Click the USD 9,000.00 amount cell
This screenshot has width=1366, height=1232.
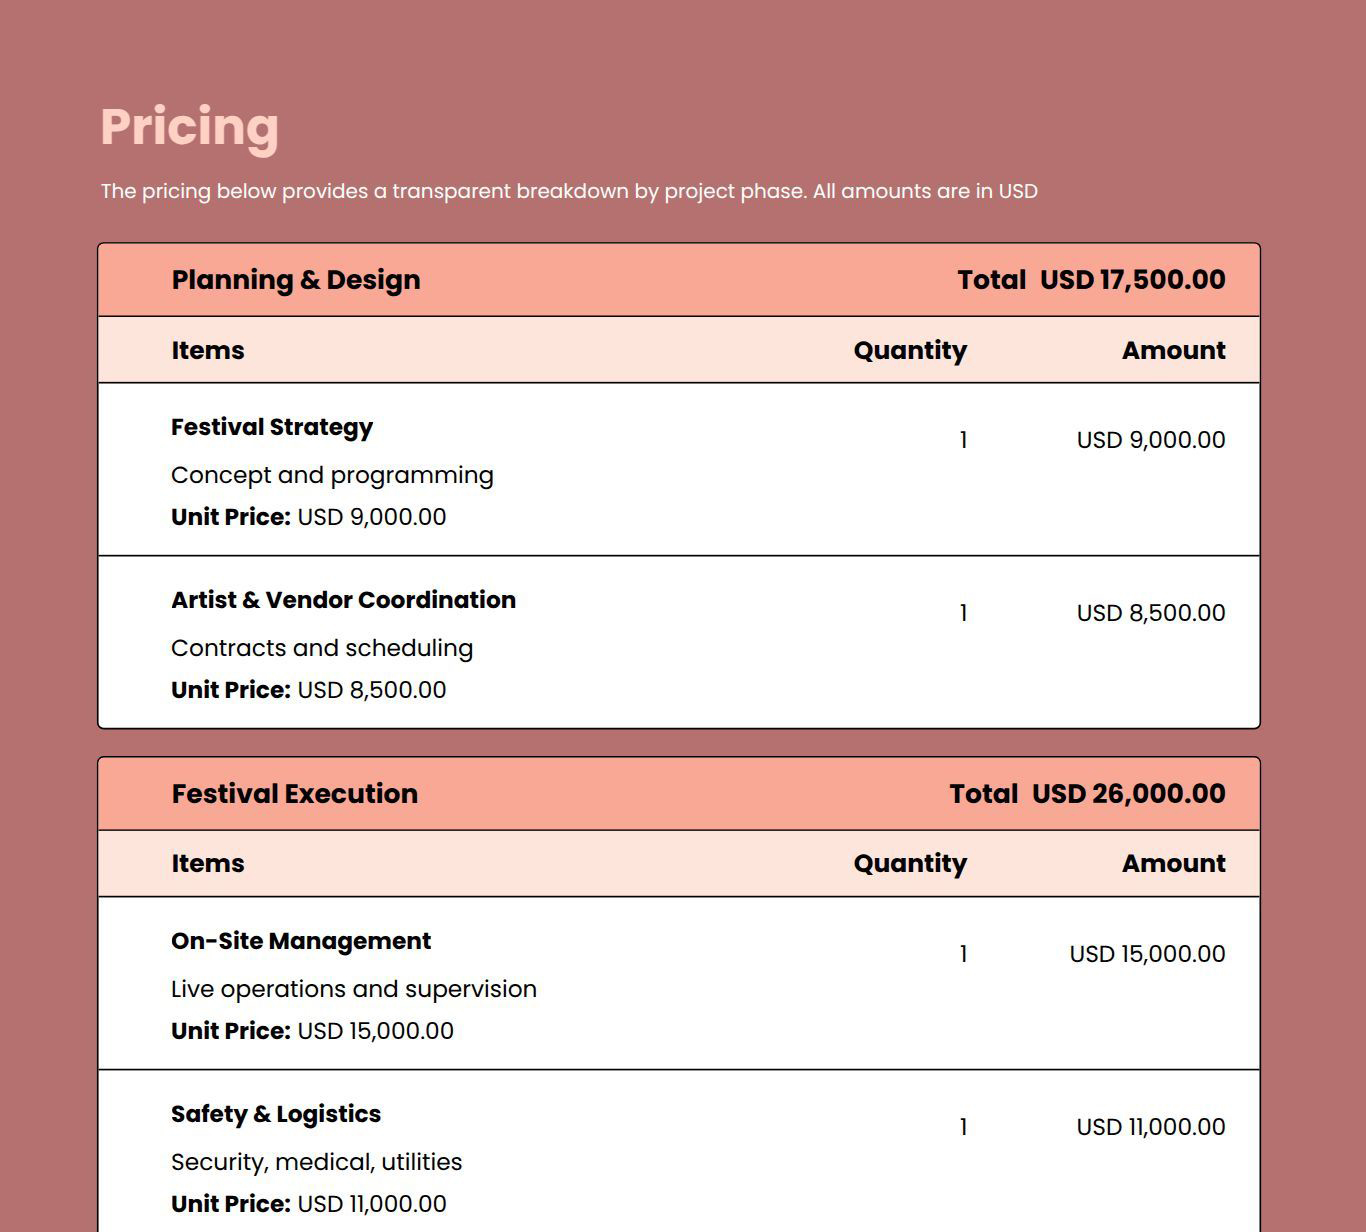pos(1150,440)
